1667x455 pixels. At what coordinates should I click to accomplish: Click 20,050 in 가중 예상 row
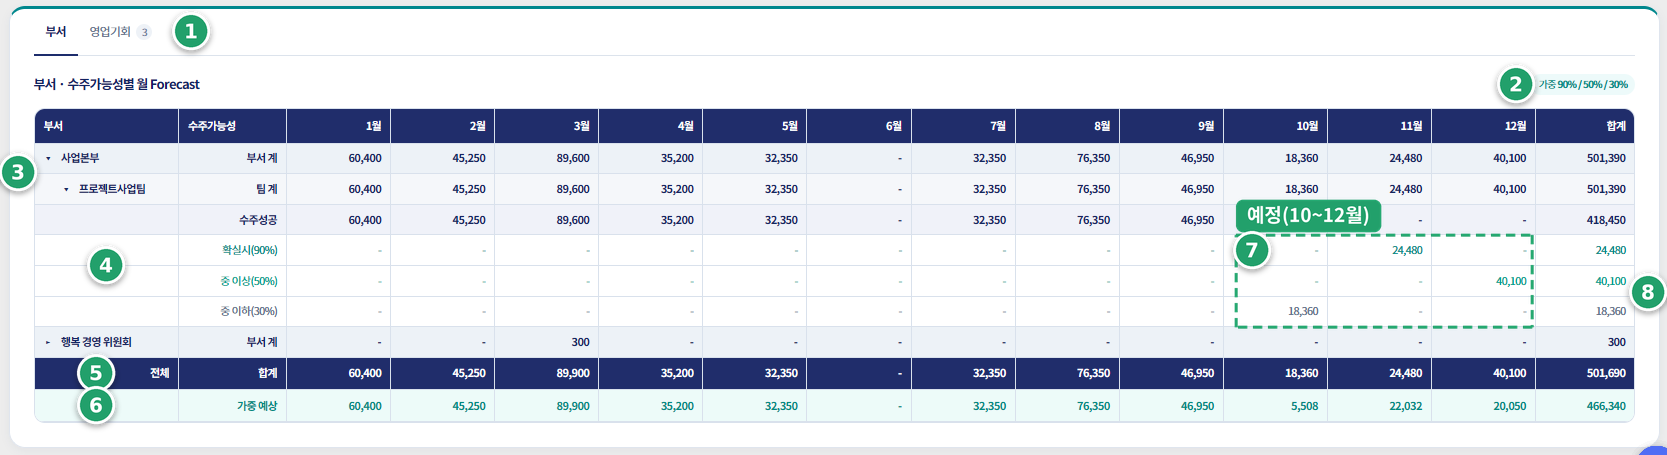1510,406
